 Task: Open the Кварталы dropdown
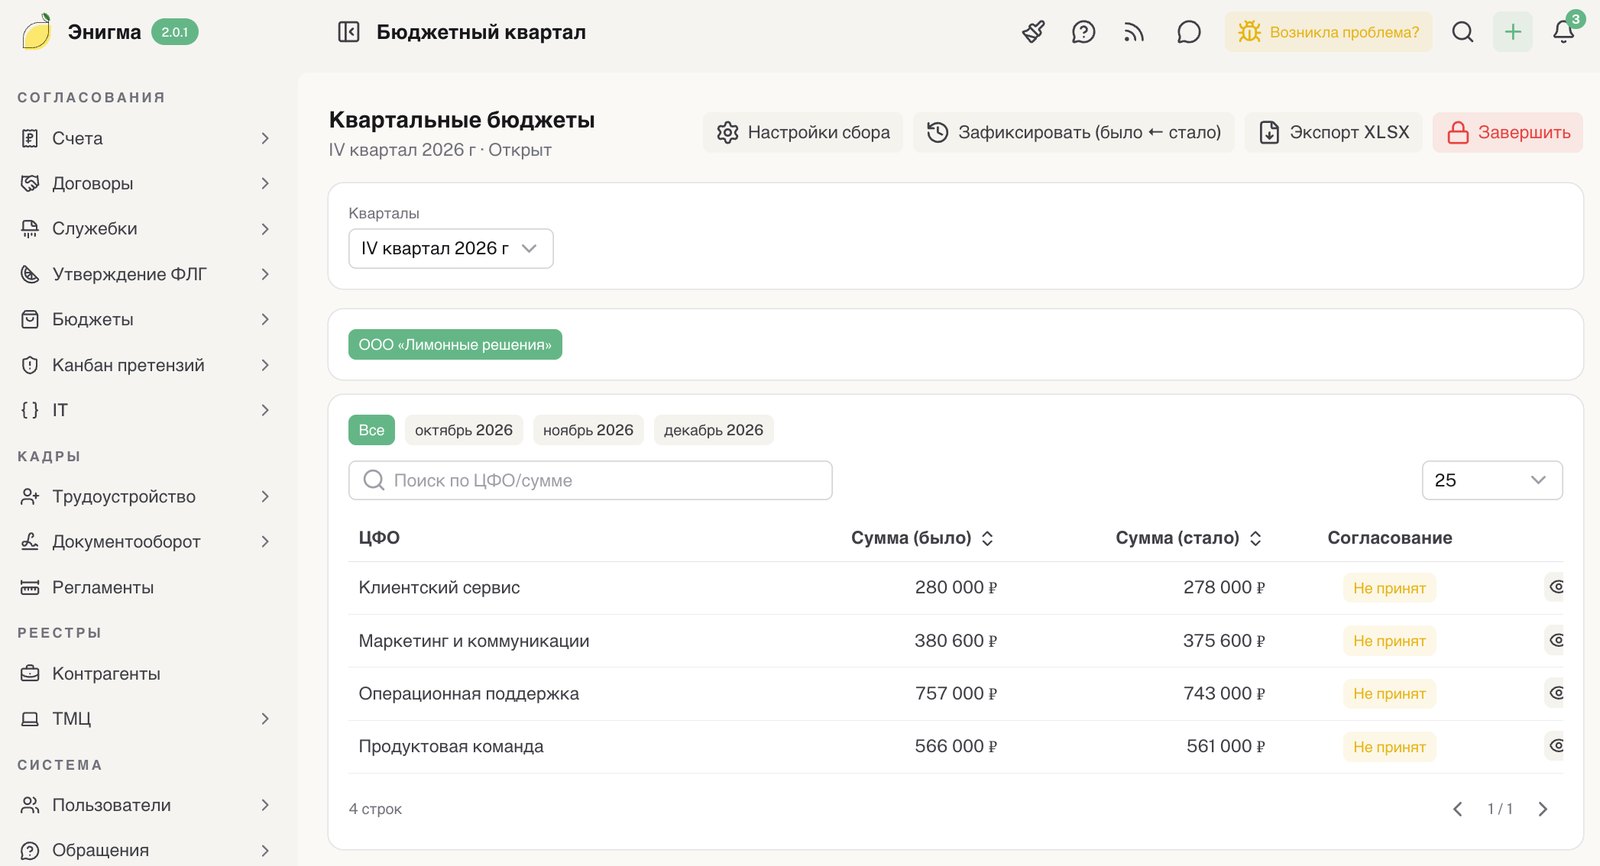(451, 249)
